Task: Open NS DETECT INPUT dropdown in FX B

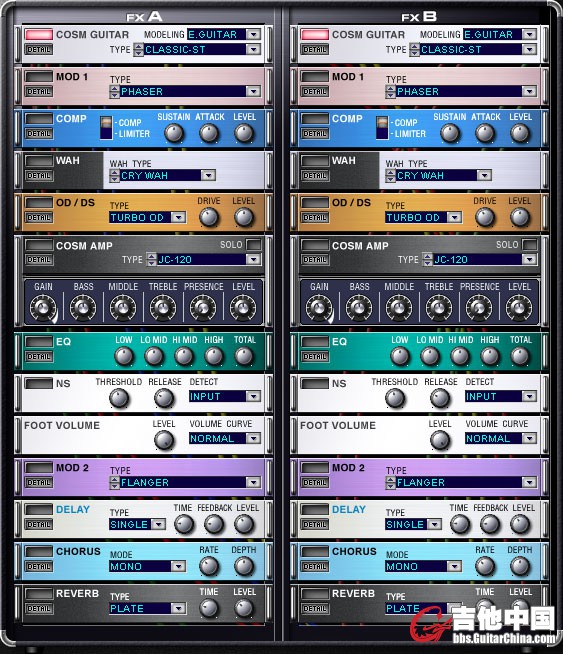Action: (529, 396)
